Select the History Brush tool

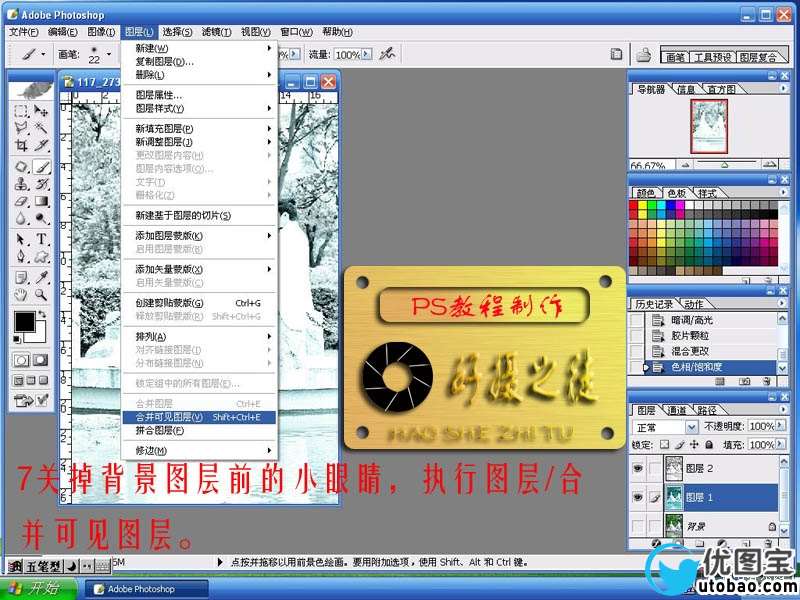[x=41, y=184]
